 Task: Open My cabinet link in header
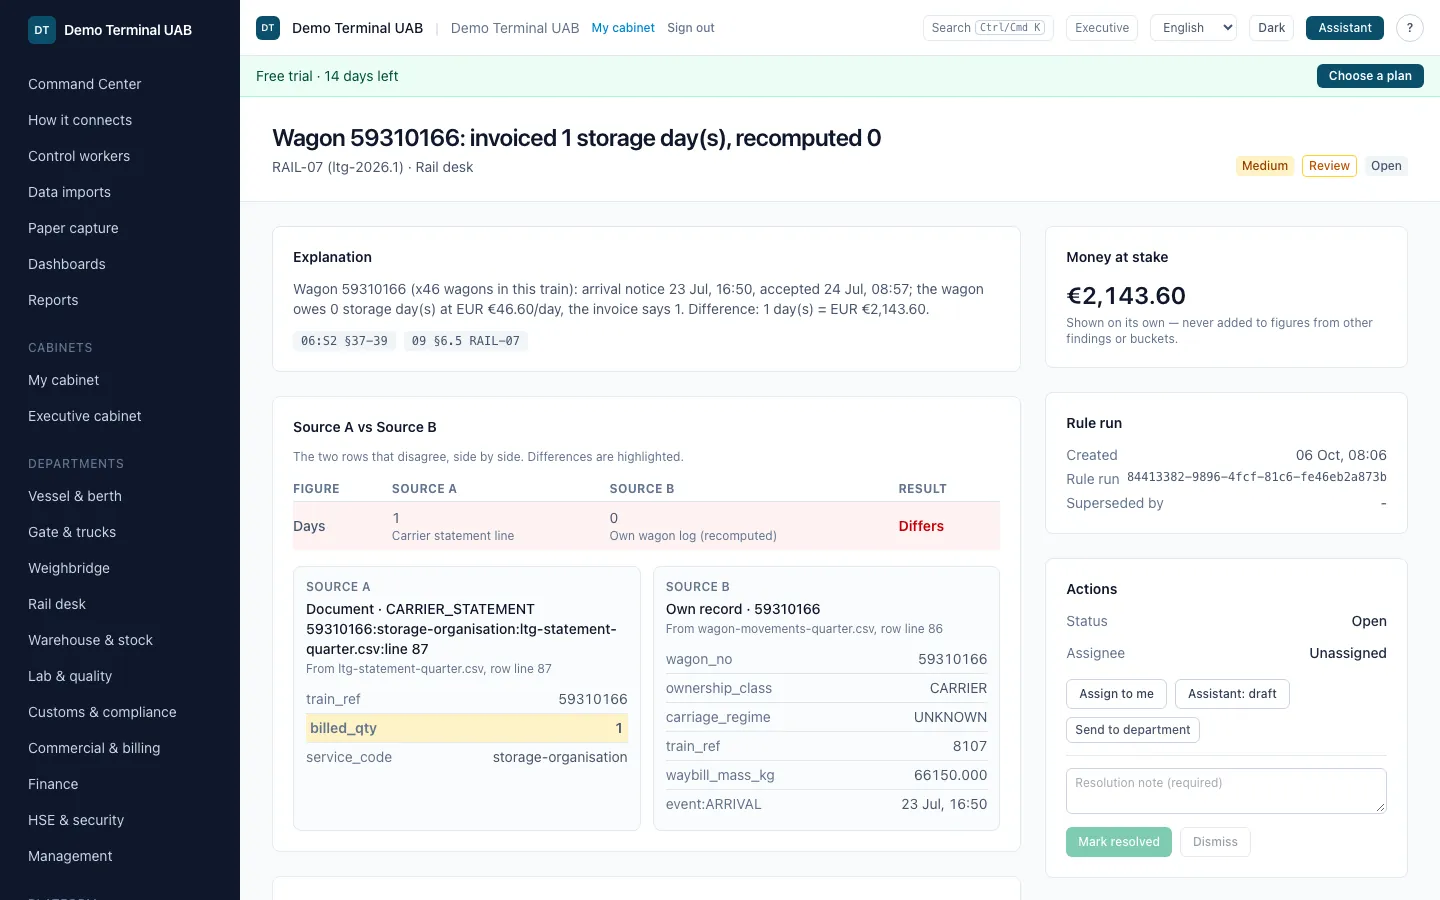tap(623, 28)
